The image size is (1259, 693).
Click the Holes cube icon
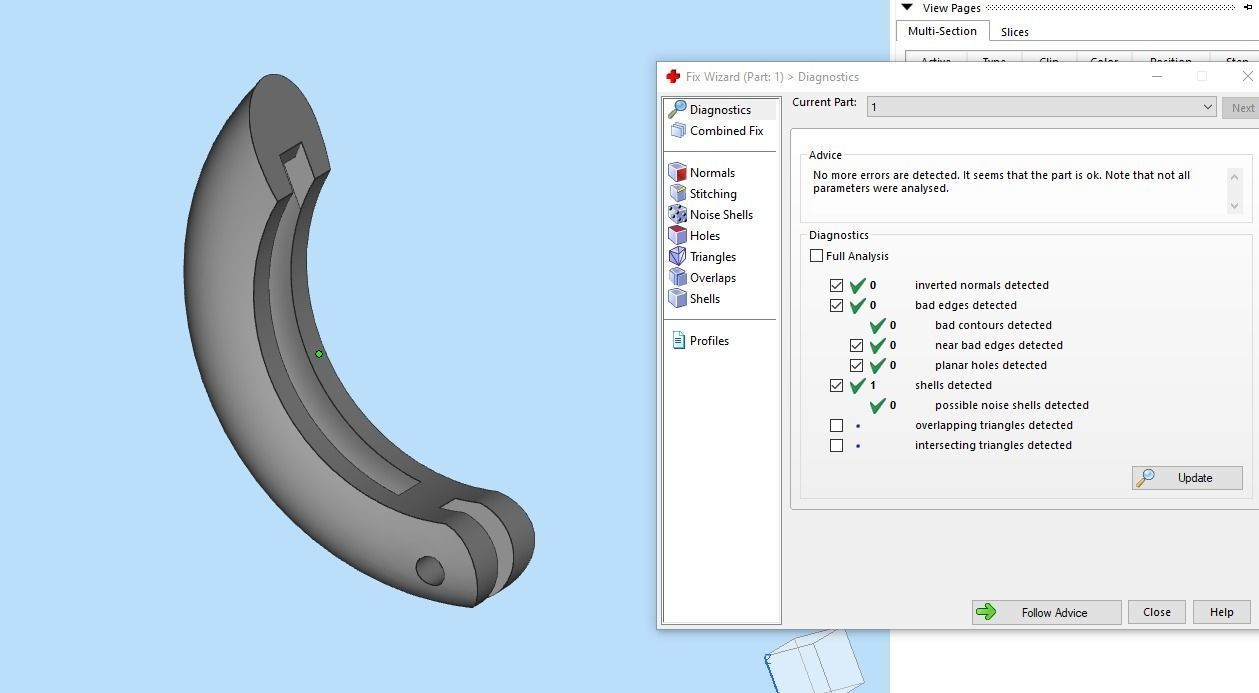[677, 235]
